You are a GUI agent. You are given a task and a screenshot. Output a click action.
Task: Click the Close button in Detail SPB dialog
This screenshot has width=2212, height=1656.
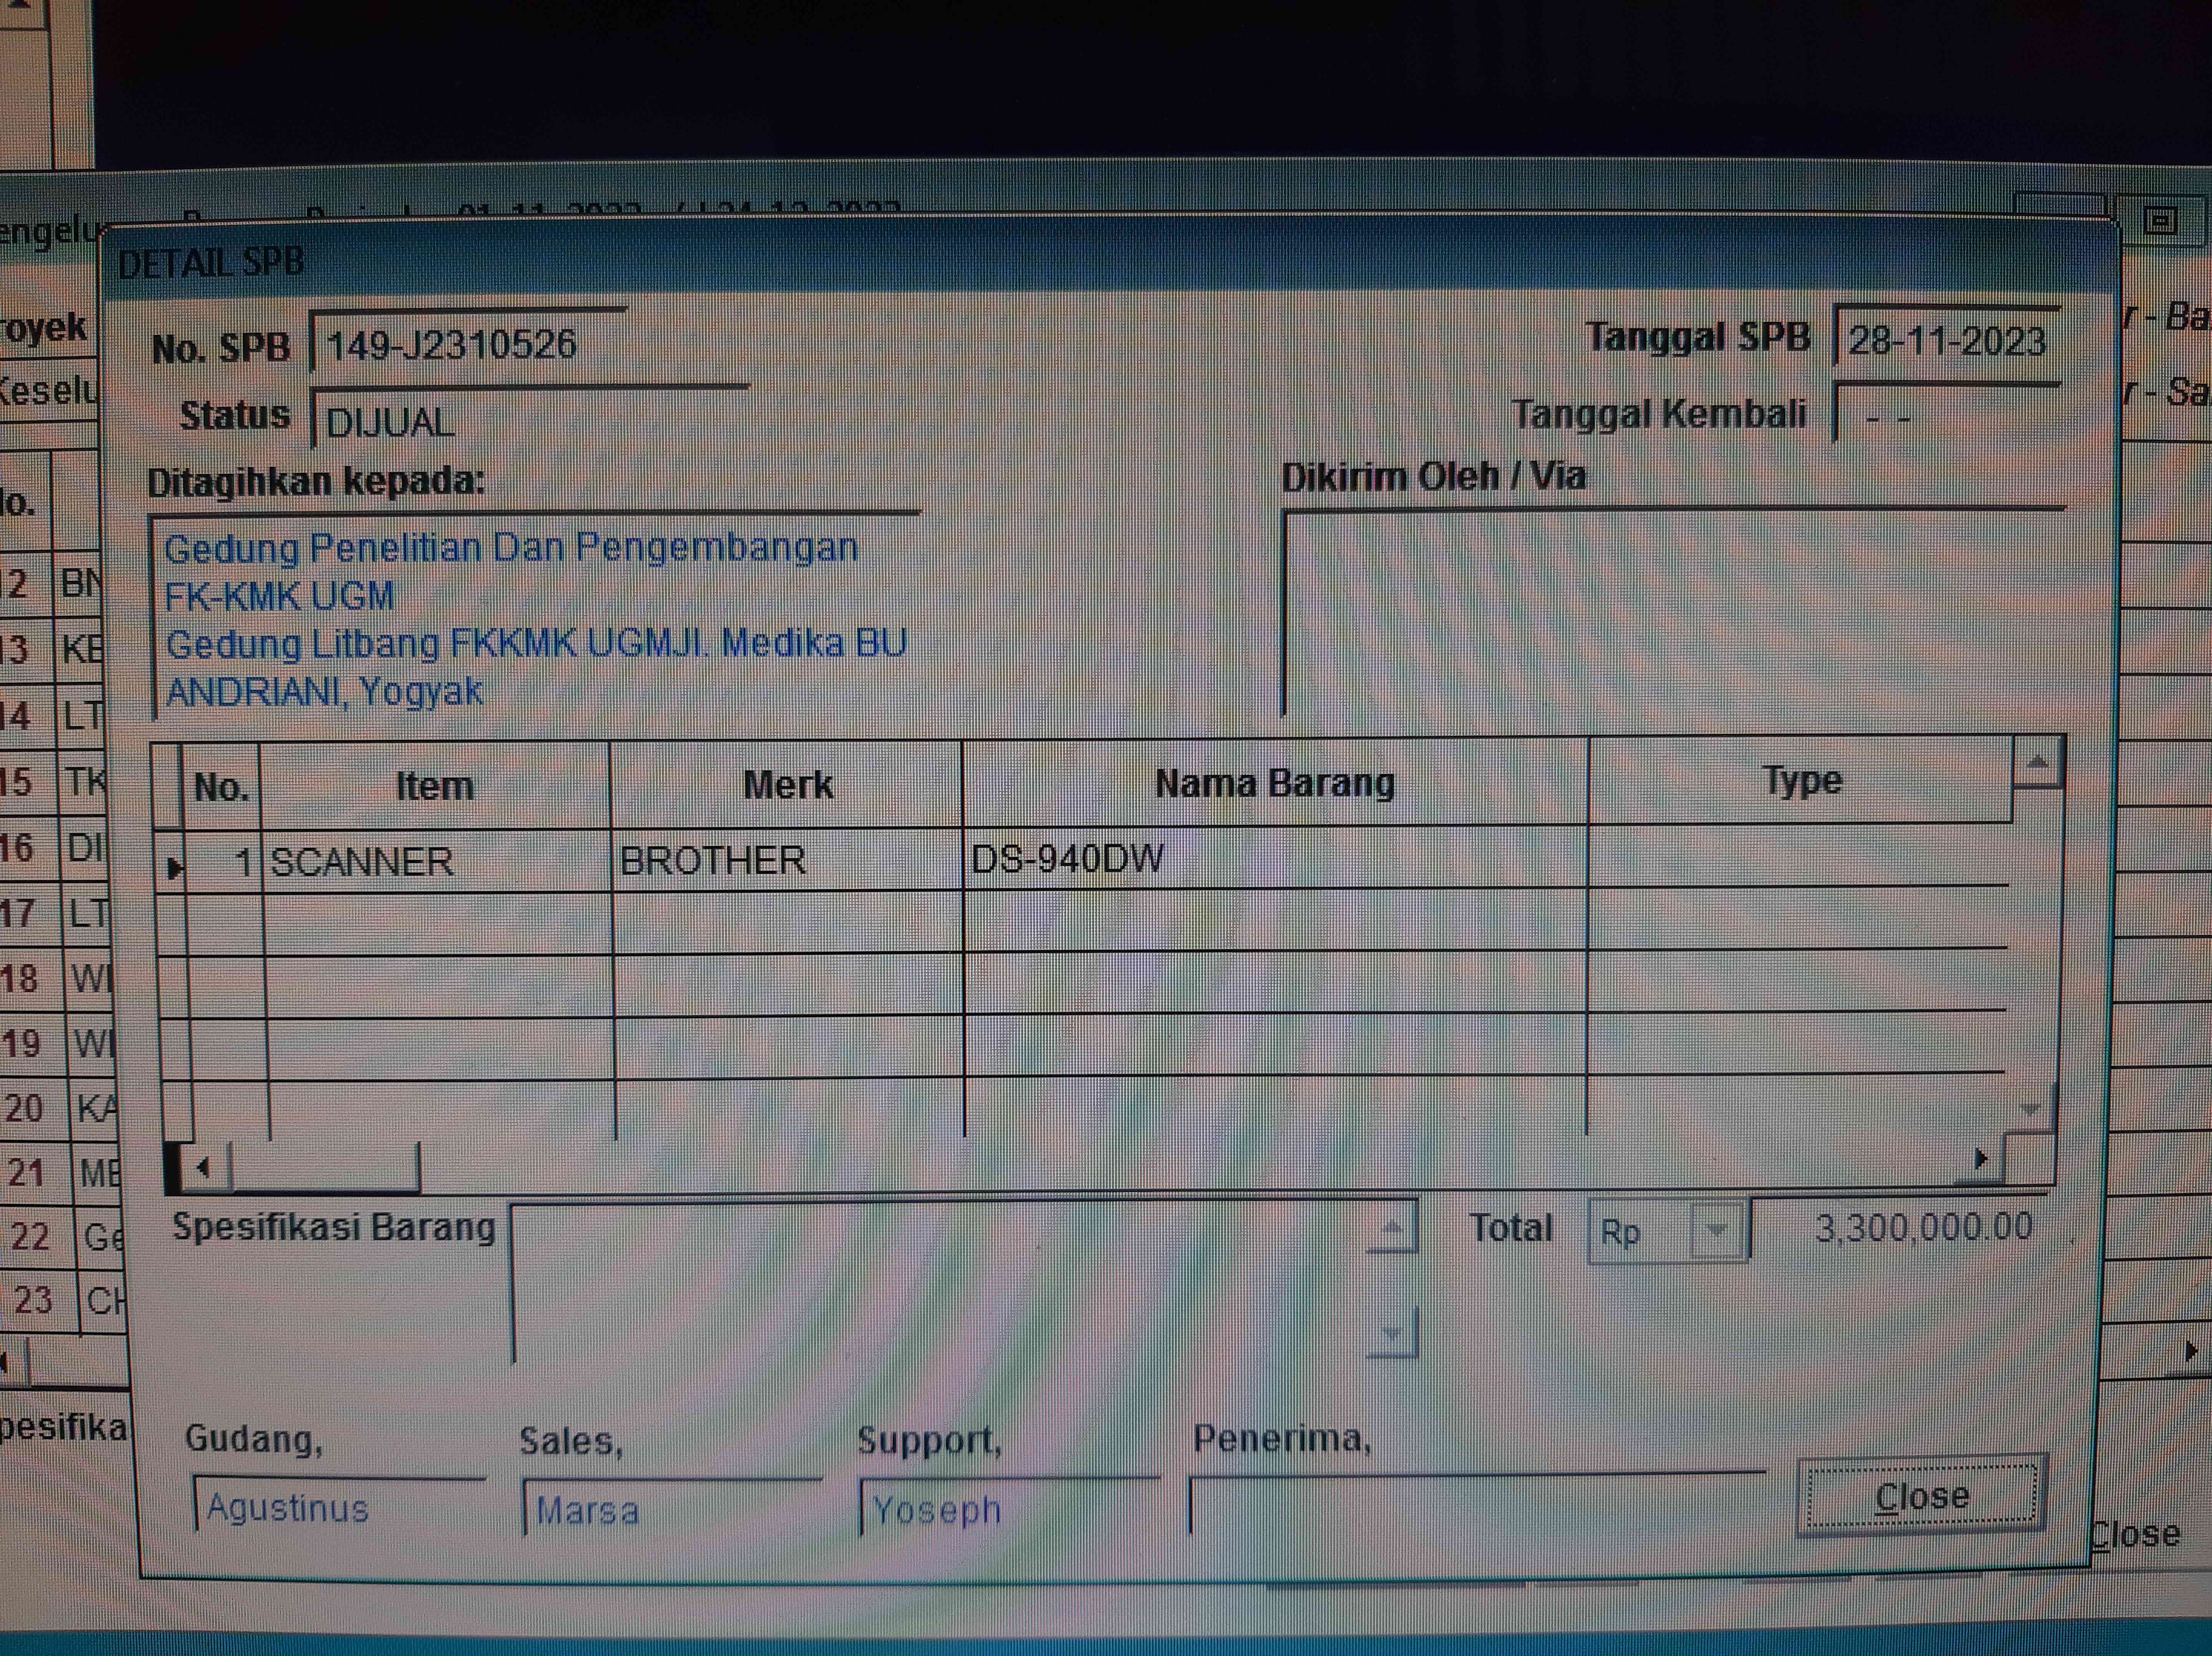coord(1922,1496)
